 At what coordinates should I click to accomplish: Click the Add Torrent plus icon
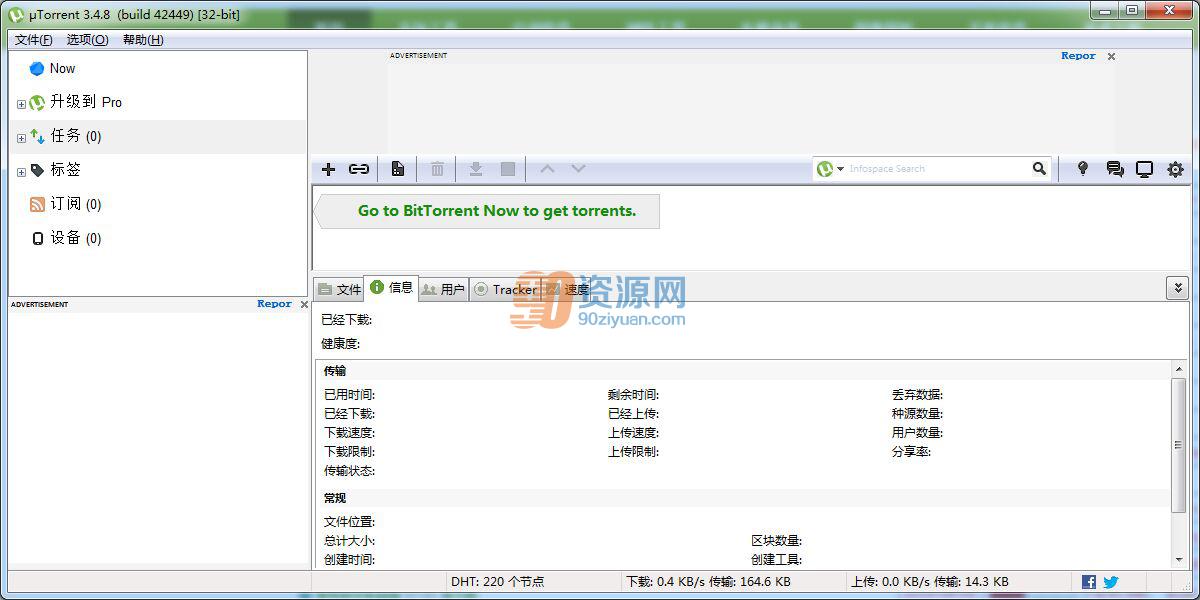click(328, 169)
